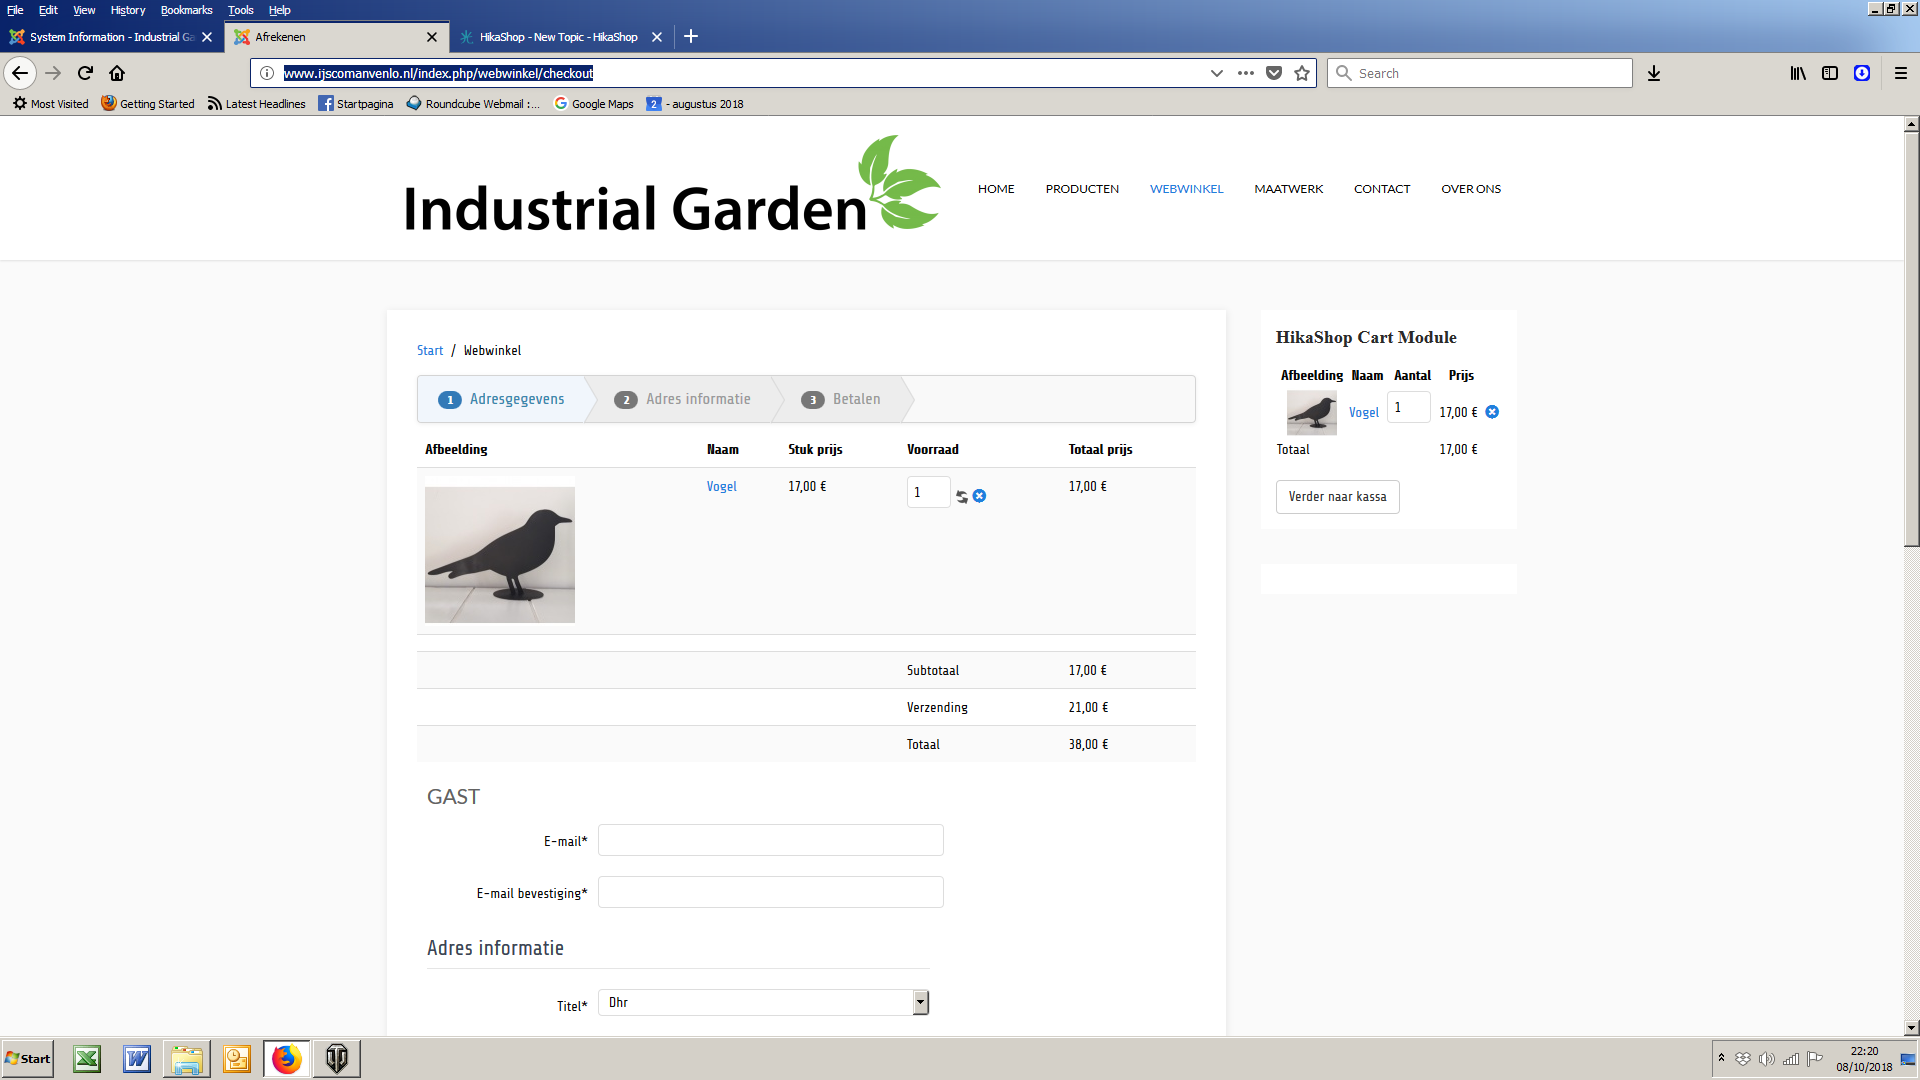Click the browser reload button
Image resolution: width=1920 pixels, height=1080 pixels.
point(85,73)
